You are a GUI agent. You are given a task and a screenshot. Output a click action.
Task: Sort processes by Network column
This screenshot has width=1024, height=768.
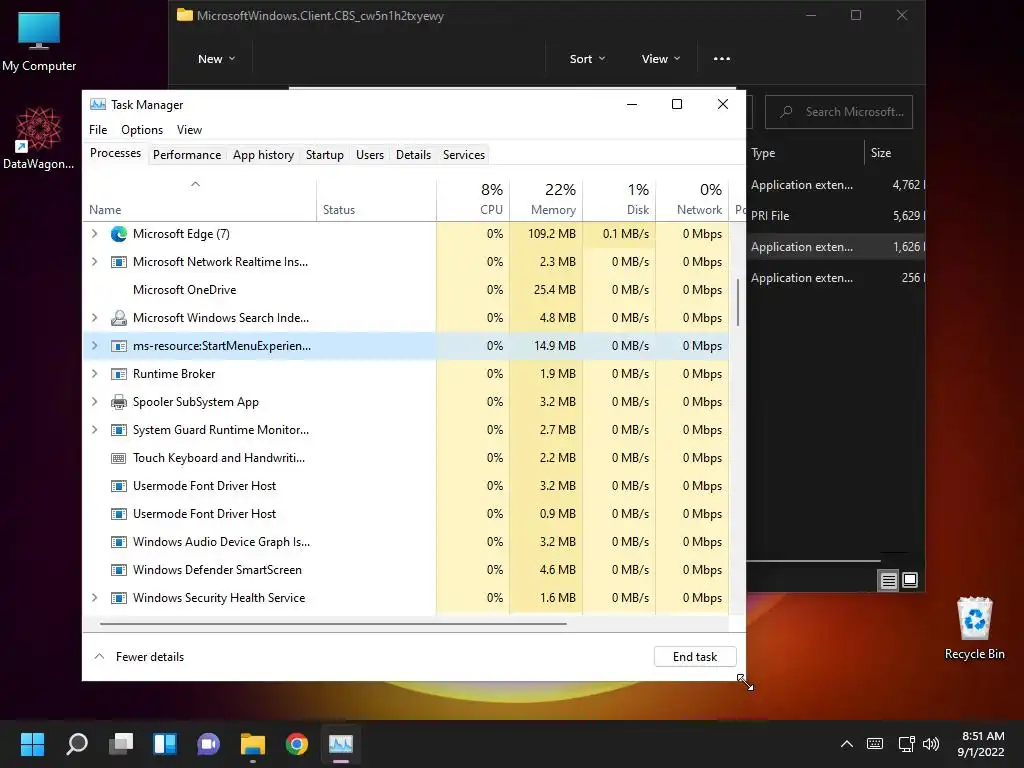[x=693, y=199]
